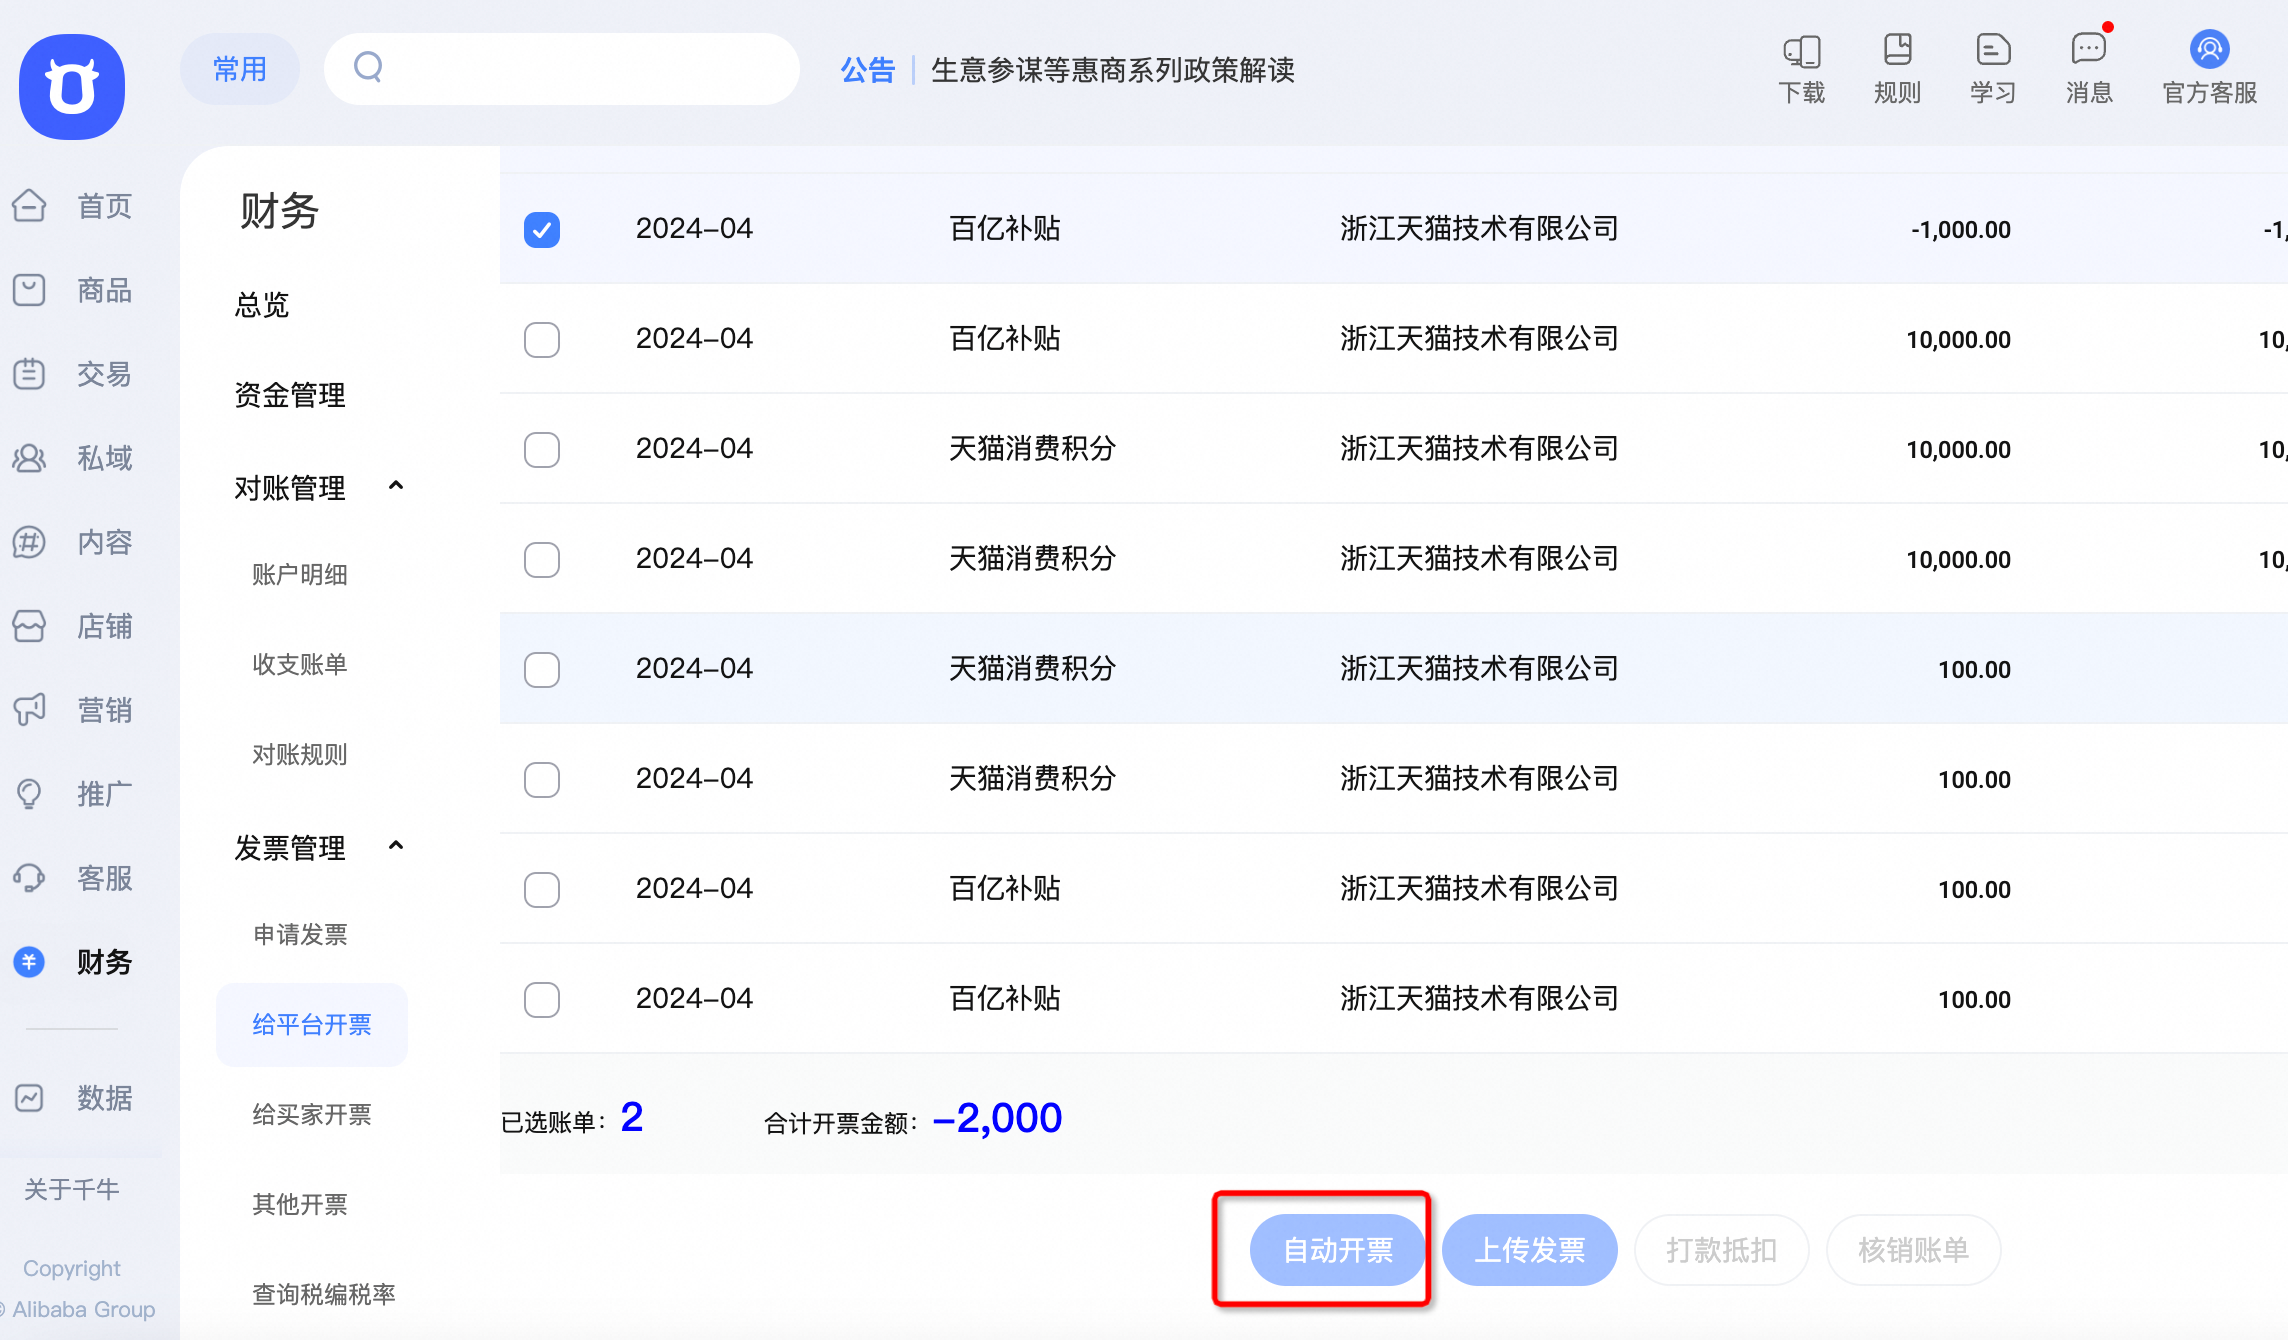Open 收支账单 submenu item

pos(300,665)
